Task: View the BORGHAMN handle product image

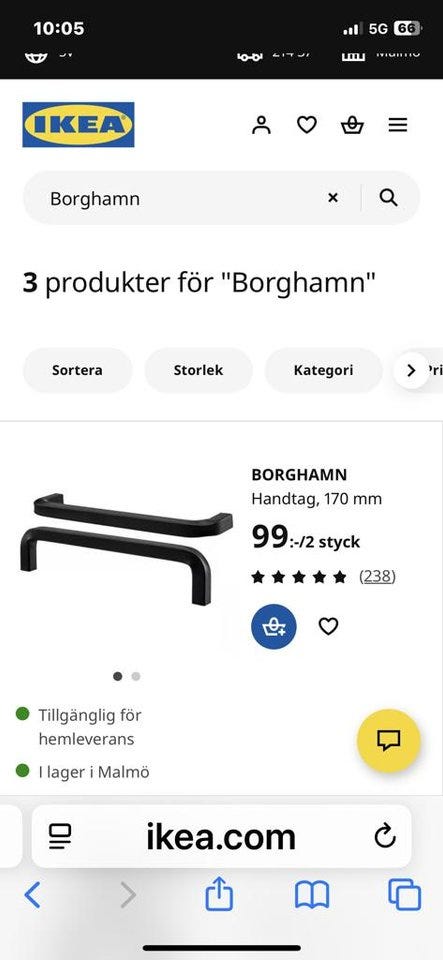Action: tap(127, 549)
